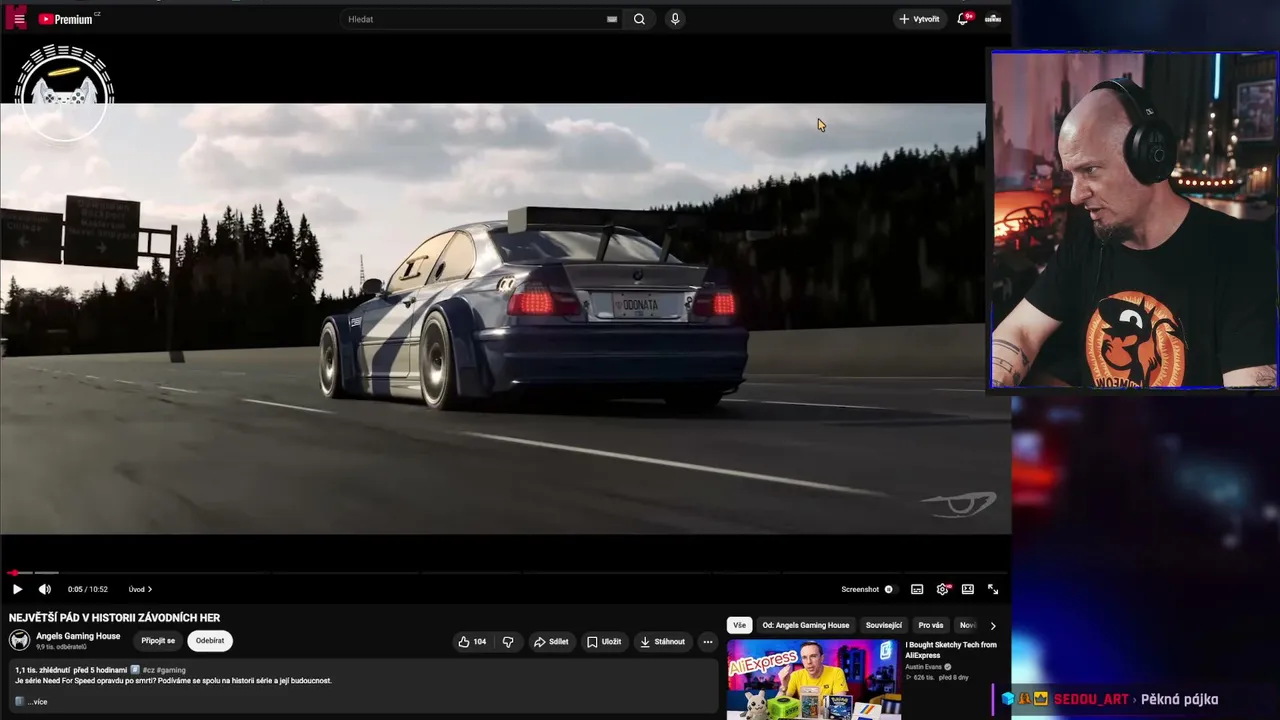Open player settings gear
Screen dimensions: 1280x720
(x=942, y=589)
